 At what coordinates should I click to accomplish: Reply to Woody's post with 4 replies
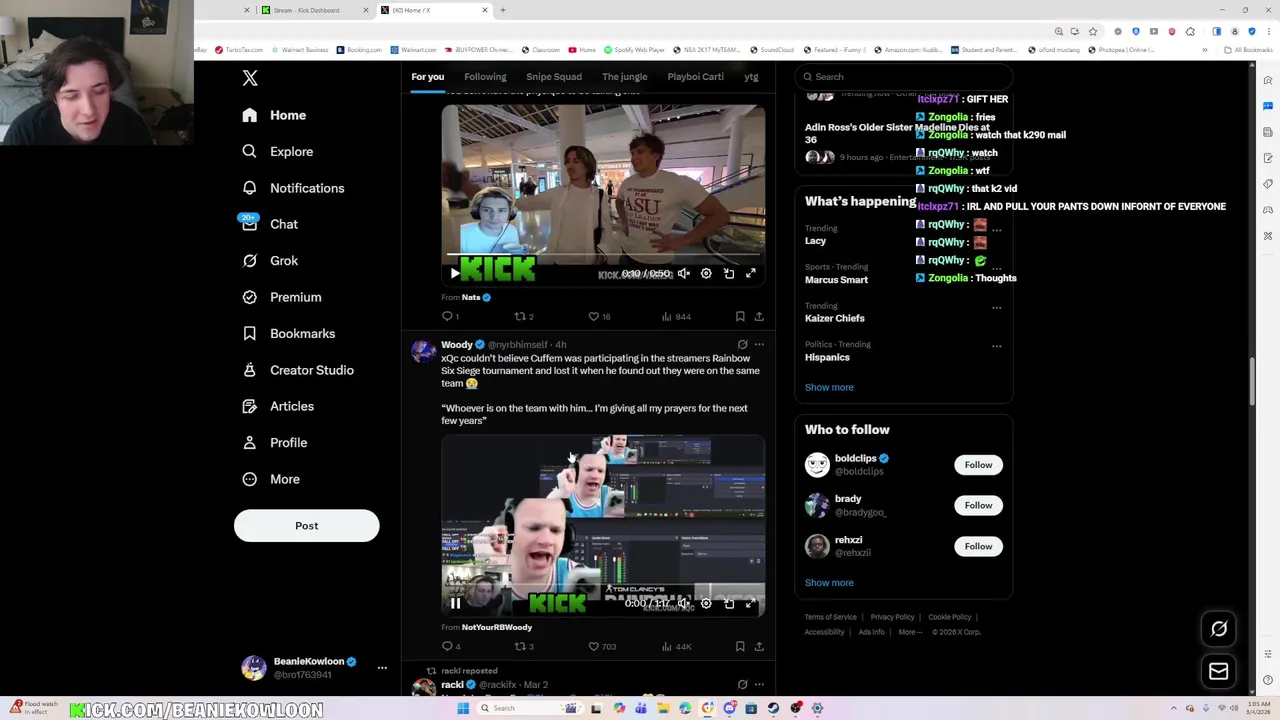450,646
